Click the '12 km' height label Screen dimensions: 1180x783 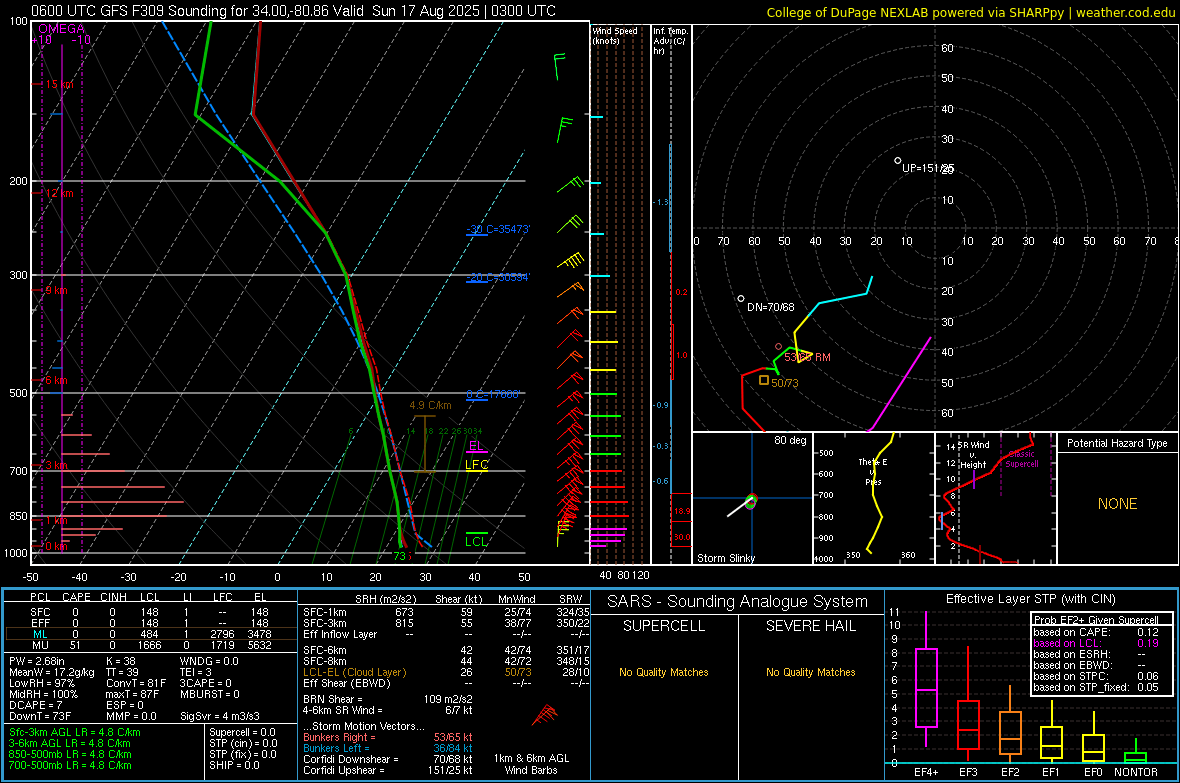[59, 193]
